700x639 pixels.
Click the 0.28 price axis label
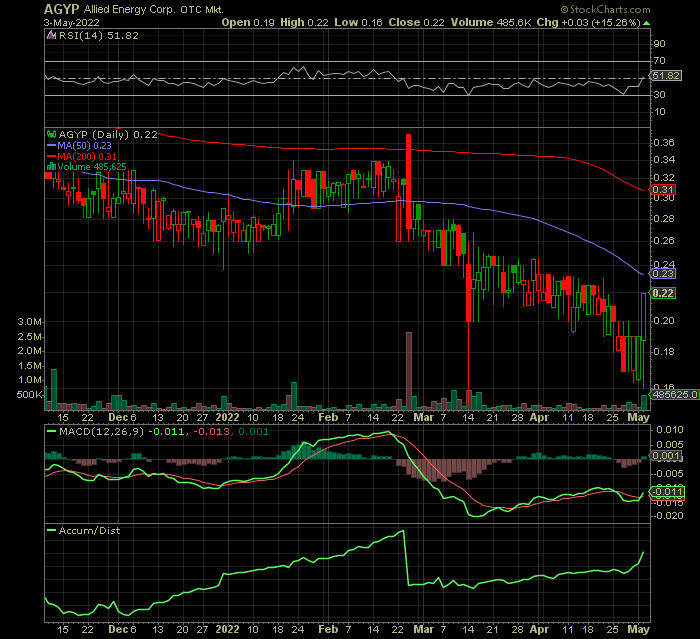pos(664,218)
